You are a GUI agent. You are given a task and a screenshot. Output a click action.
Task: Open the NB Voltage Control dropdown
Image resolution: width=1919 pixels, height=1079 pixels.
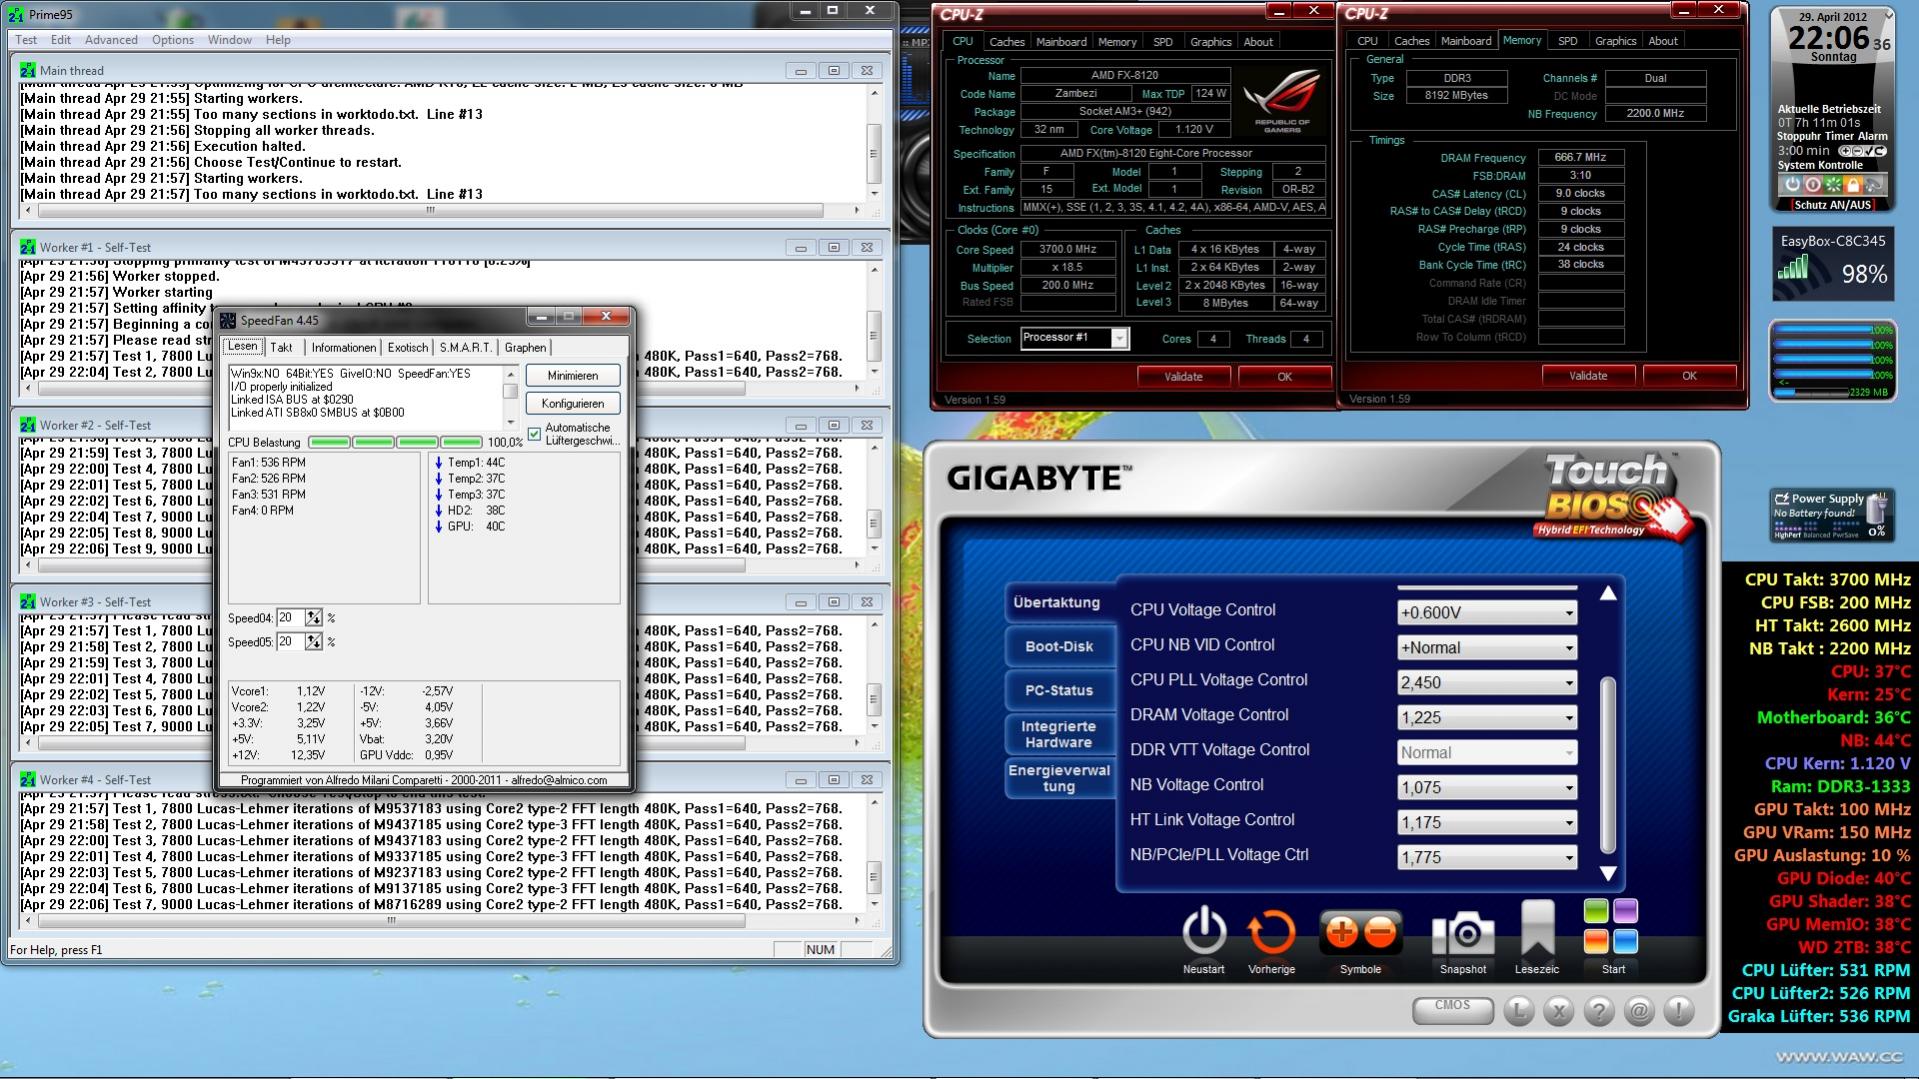coord(1487,787)
